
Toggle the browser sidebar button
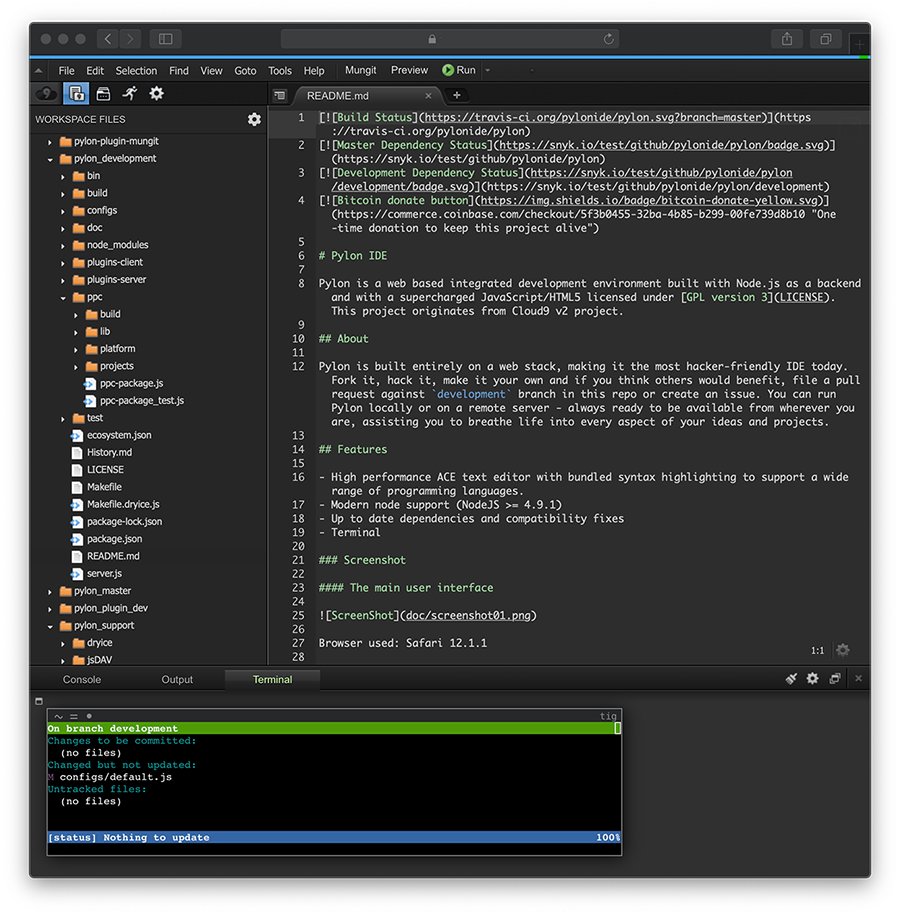[166, 39]
